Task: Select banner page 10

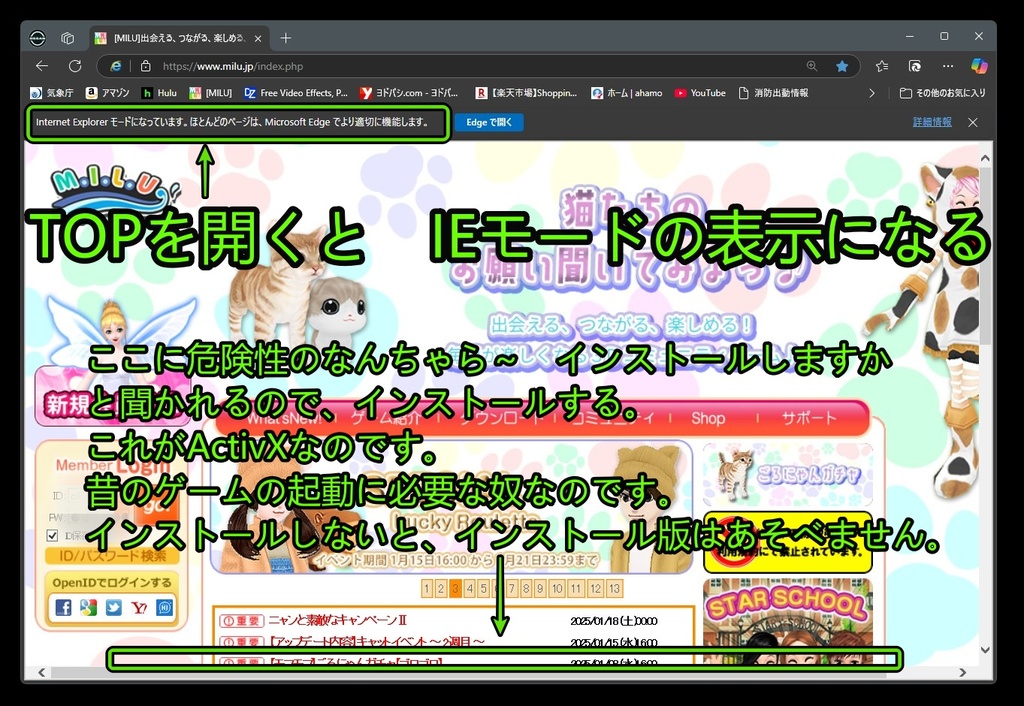Action: pos(556,588)
